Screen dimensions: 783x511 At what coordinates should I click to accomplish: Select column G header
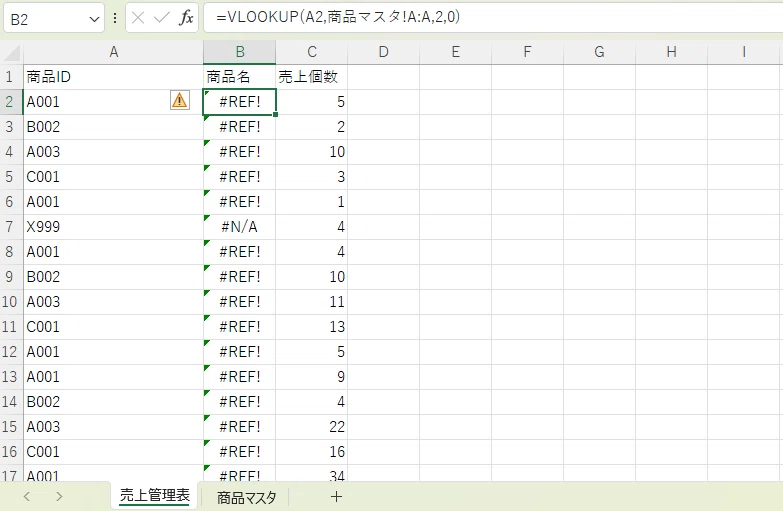coord(599,52)
